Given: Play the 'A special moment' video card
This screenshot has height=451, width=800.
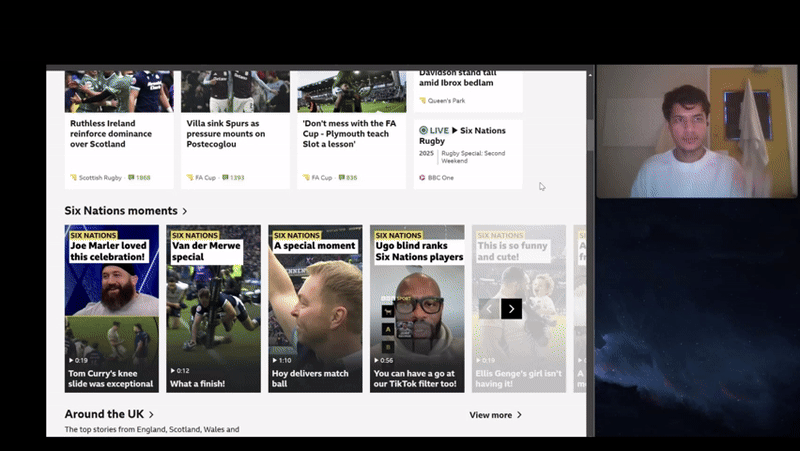Looking at the screenshot, I should pyautogui.click(x=315, y=309).
